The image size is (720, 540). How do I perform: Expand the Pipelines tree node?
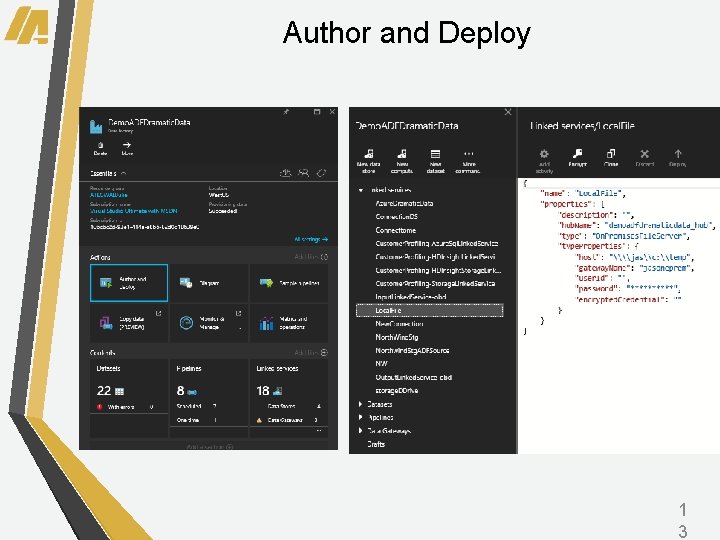(360, 417)
